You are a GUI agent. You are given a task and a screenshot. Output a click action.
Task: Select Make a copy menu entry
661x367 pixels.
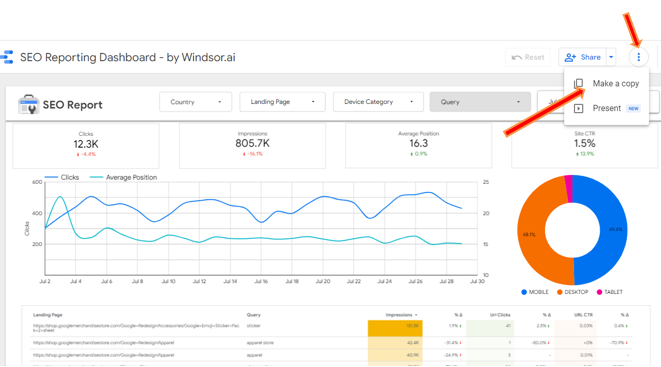tap(606, 83)
